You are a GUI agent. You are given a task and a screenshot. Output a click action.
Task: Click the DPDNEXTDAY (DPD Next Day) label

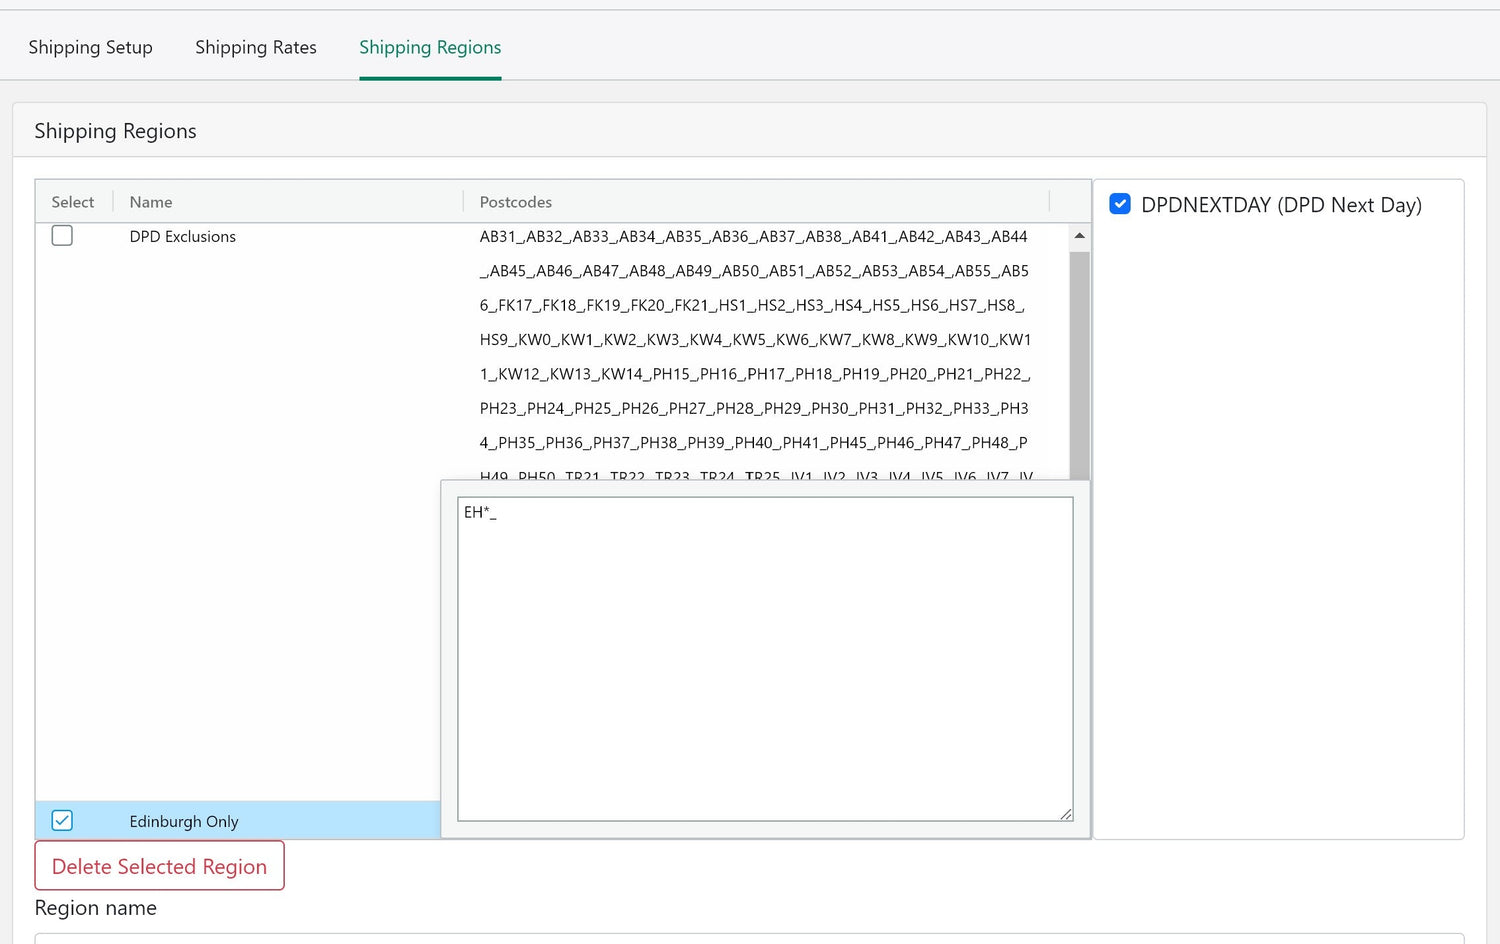(x=1281, y=205)
